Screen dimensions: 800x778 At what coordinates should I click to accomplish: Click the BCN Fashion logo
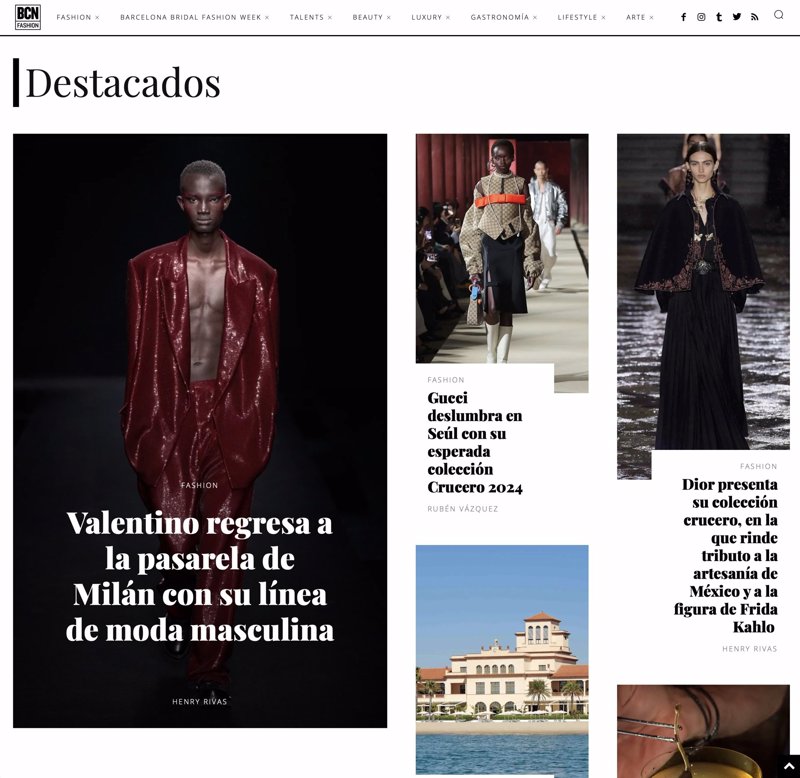[28, 16]
